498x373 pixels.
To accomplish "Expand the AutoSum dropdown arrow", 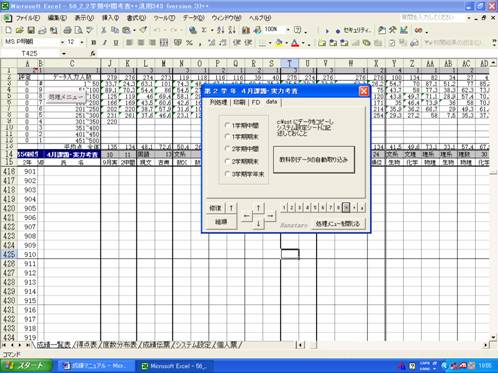I will [x=212, y=30].
